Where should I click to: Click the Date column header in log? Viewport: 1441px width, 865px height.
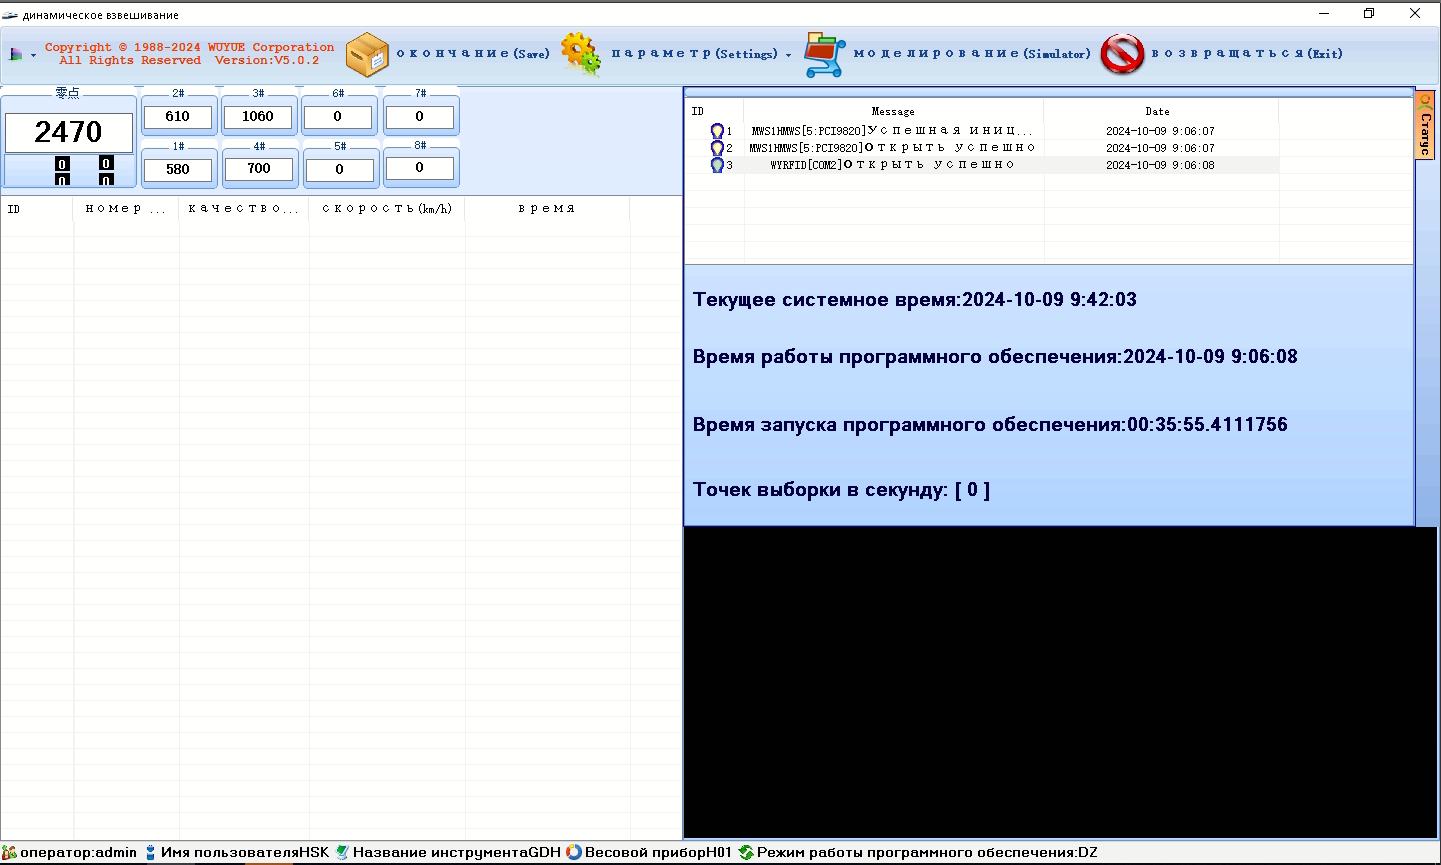tap(1157, 111)
